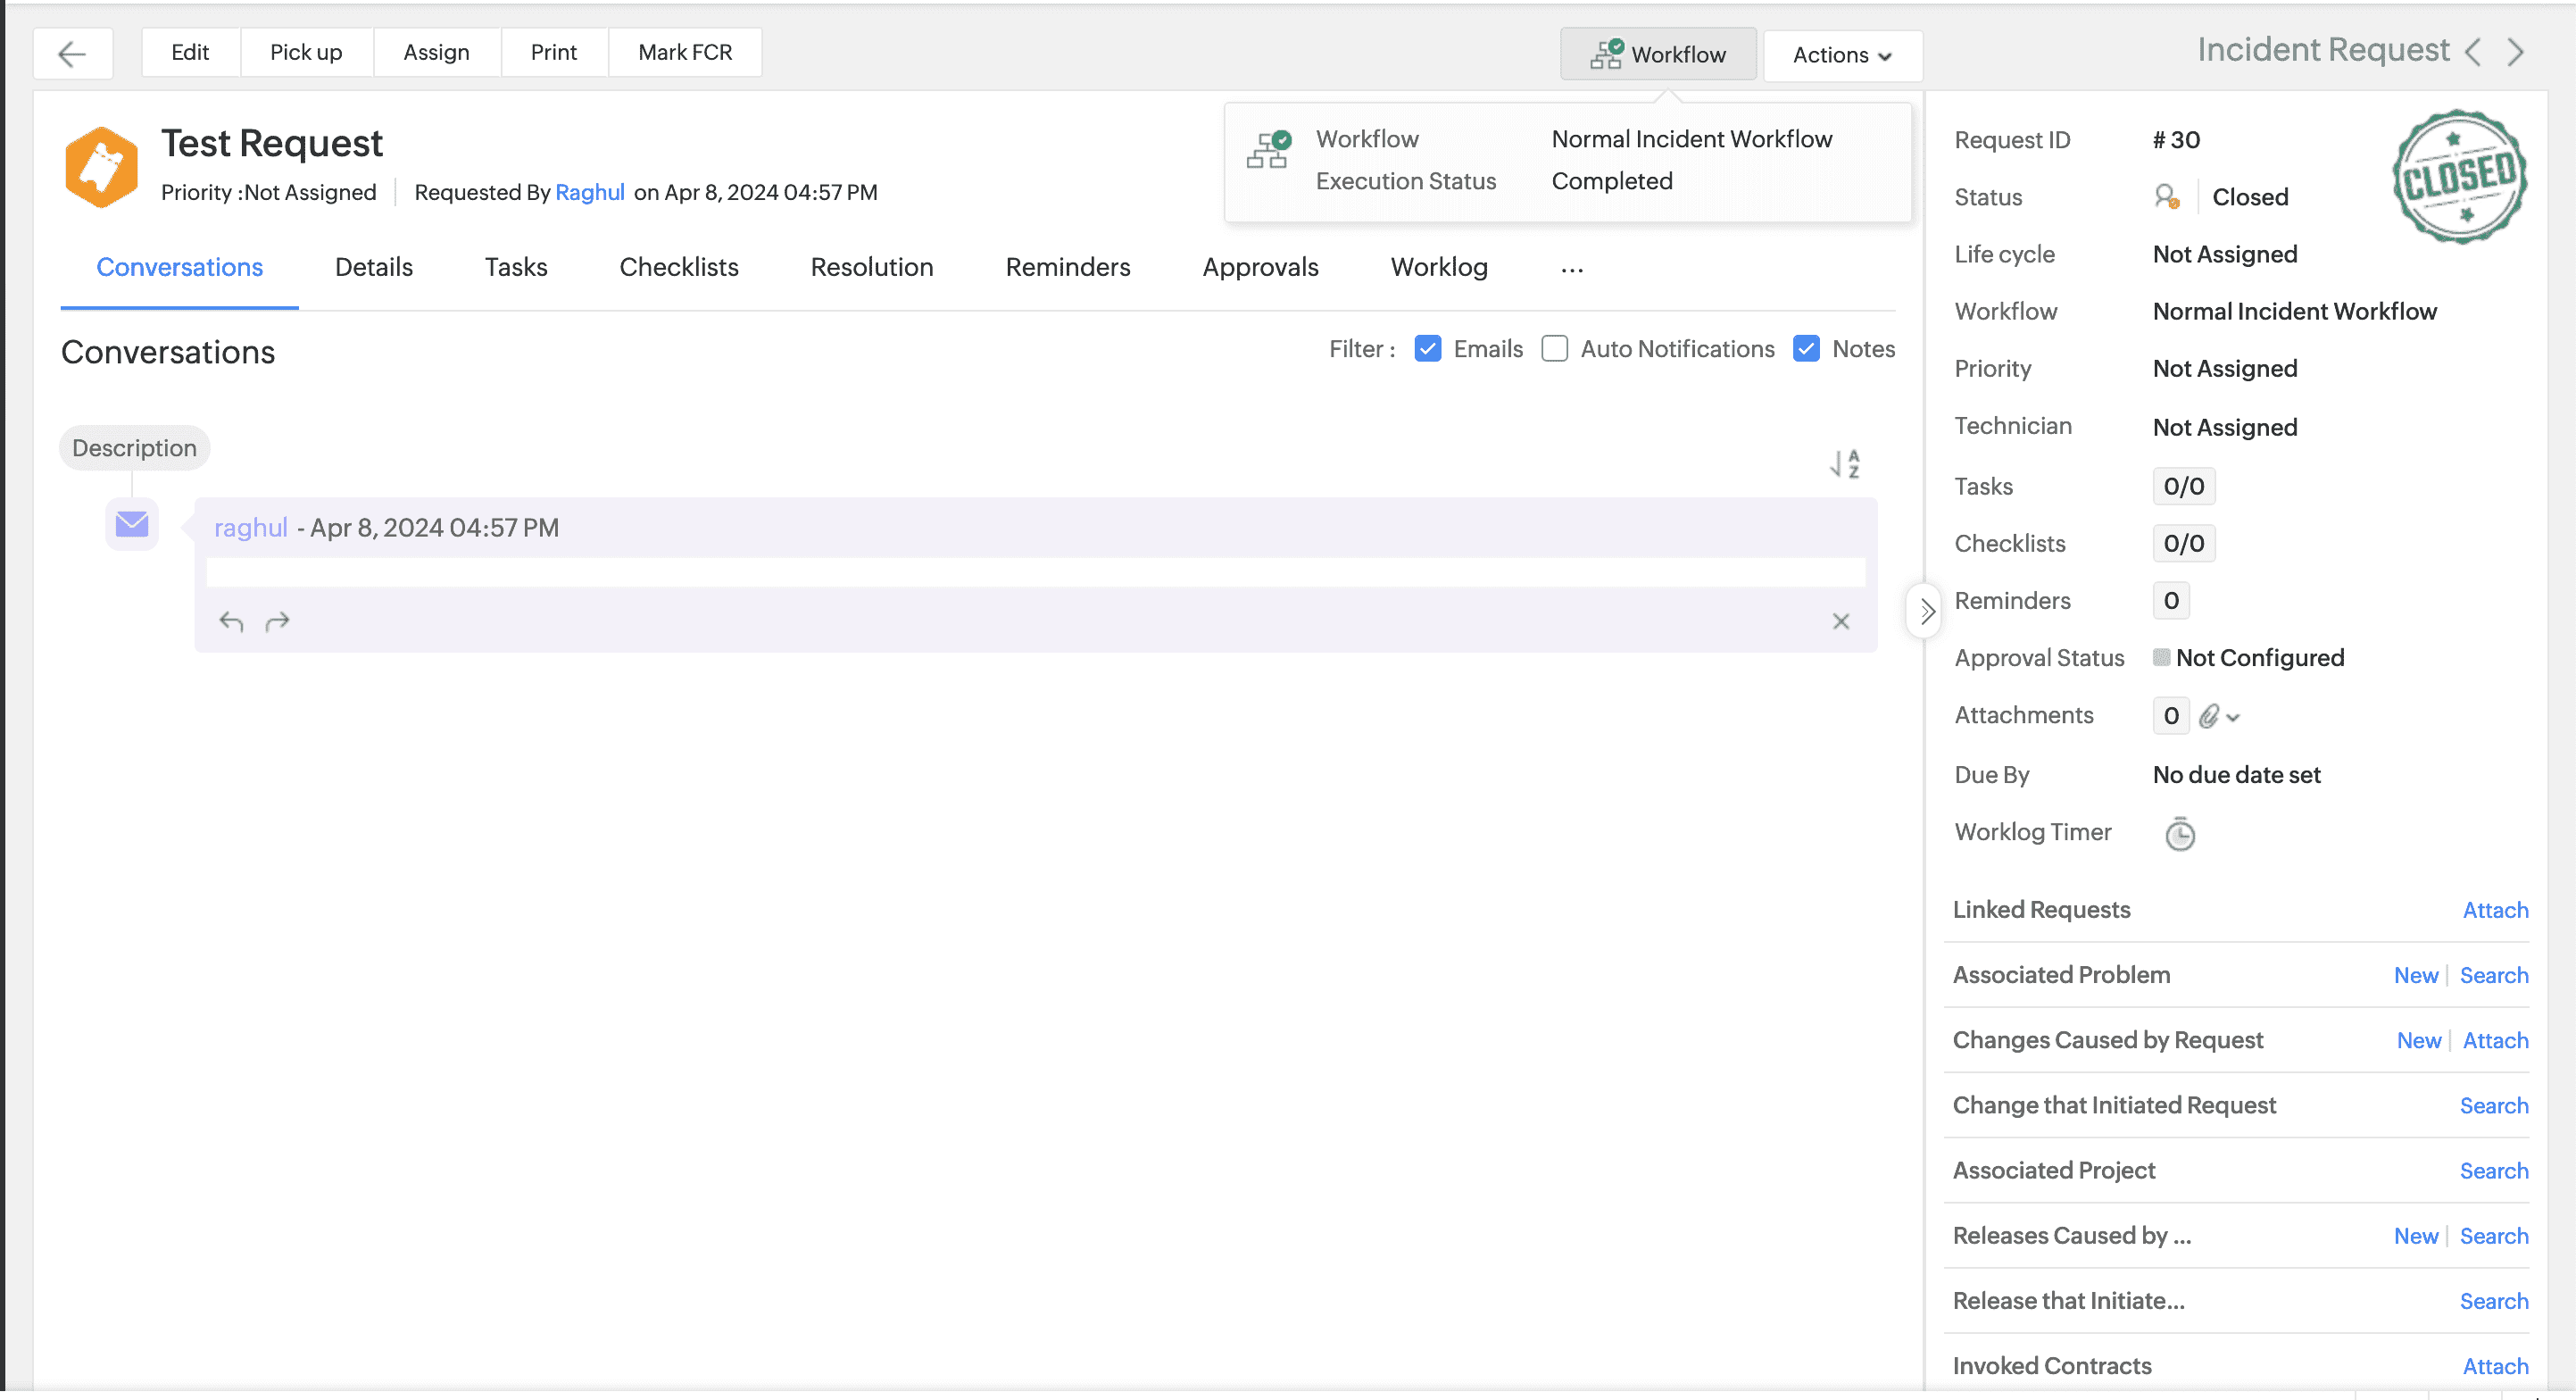
Task: Open the Worklog tab
Action: (x=1438, y=267)
